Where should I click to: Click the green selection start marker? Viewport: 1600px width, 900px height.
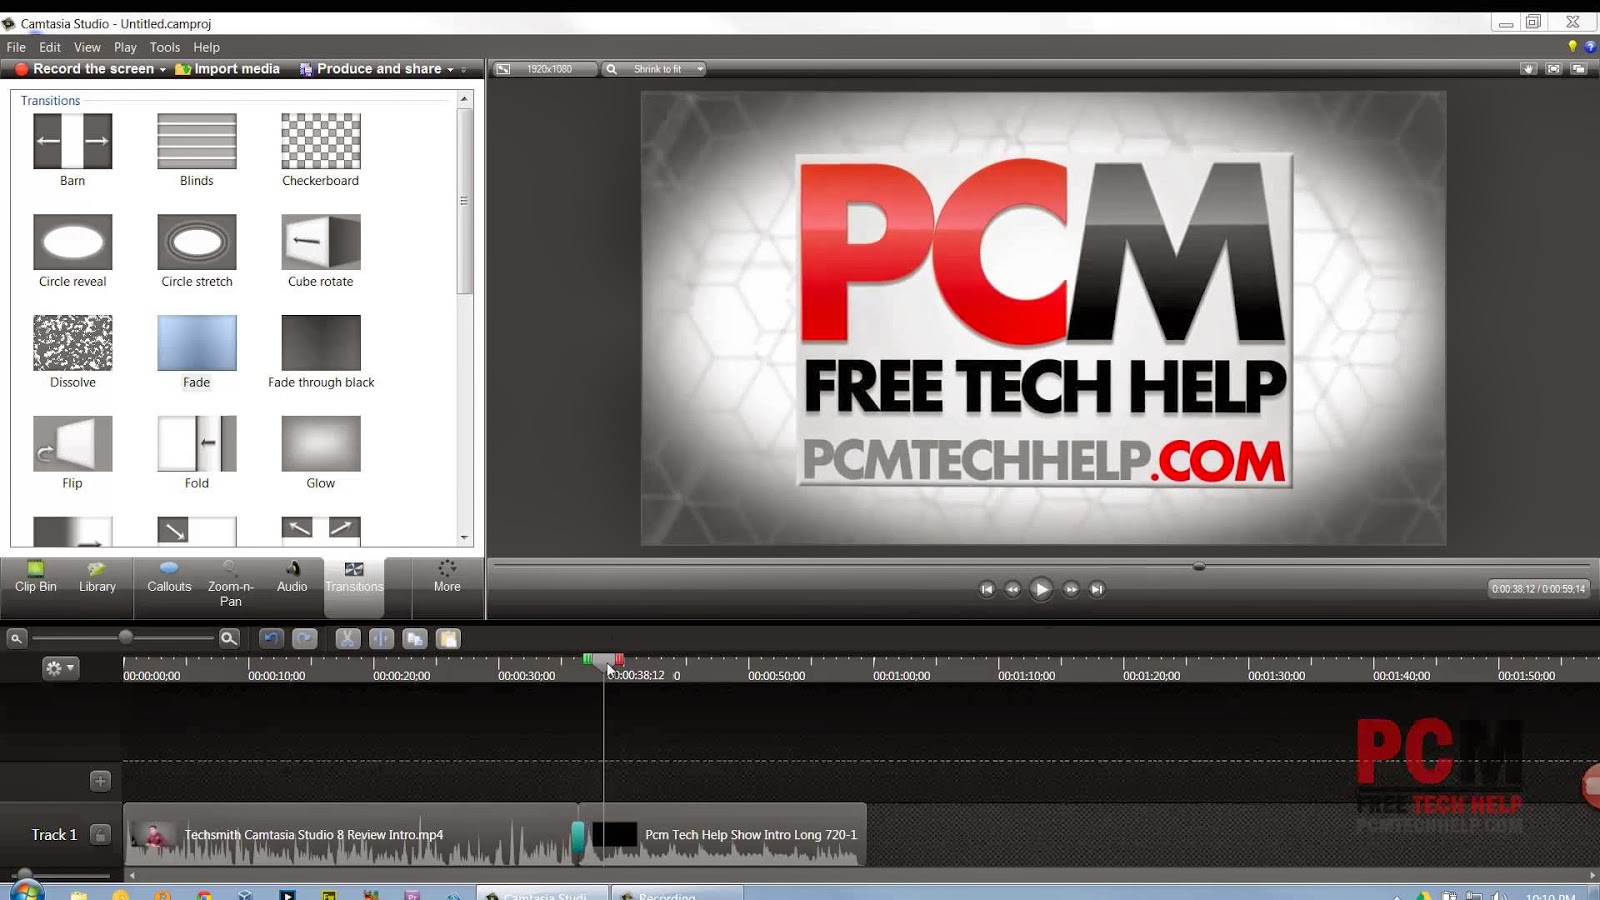tap(587, 659)
